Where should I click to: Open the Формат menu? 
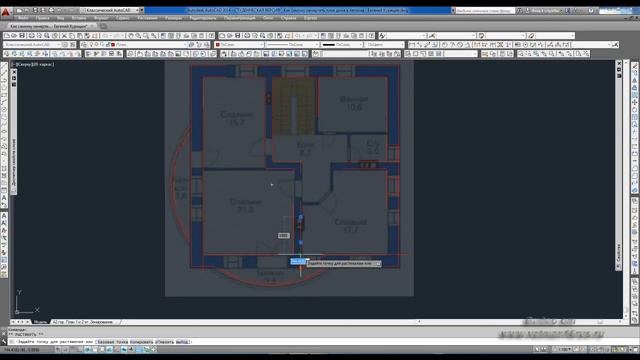pos(101,18)
